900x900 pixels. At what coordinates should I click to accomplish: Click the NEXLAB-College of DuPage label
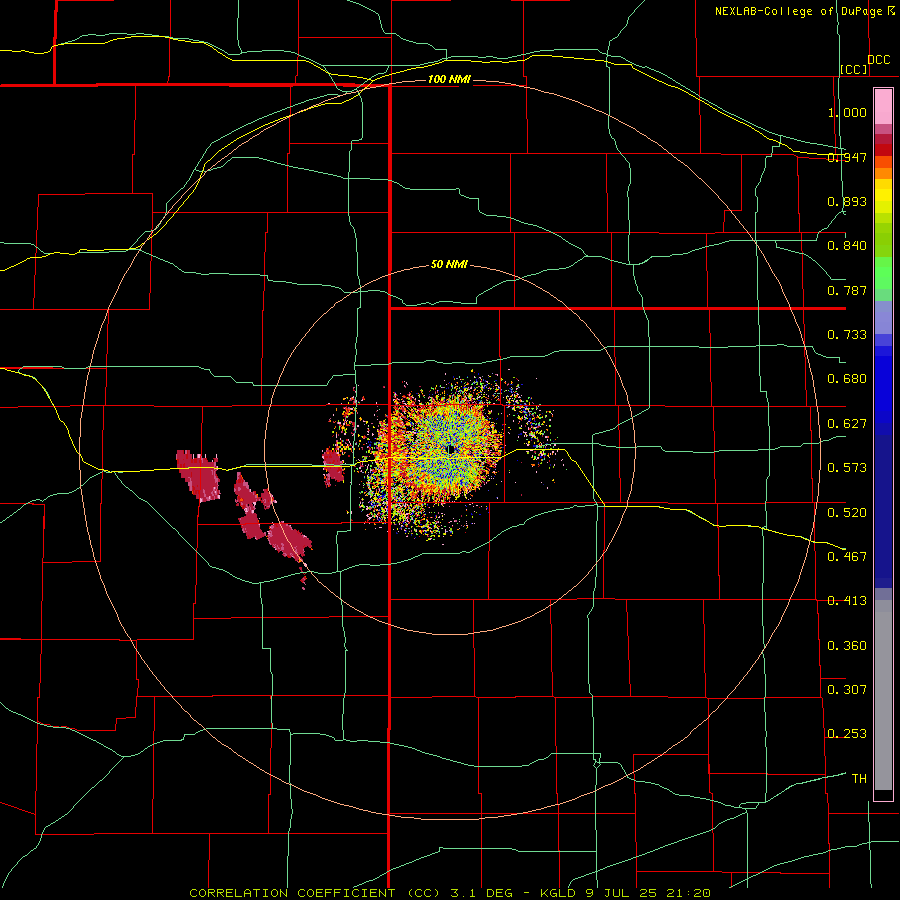[x=799, y=11]
